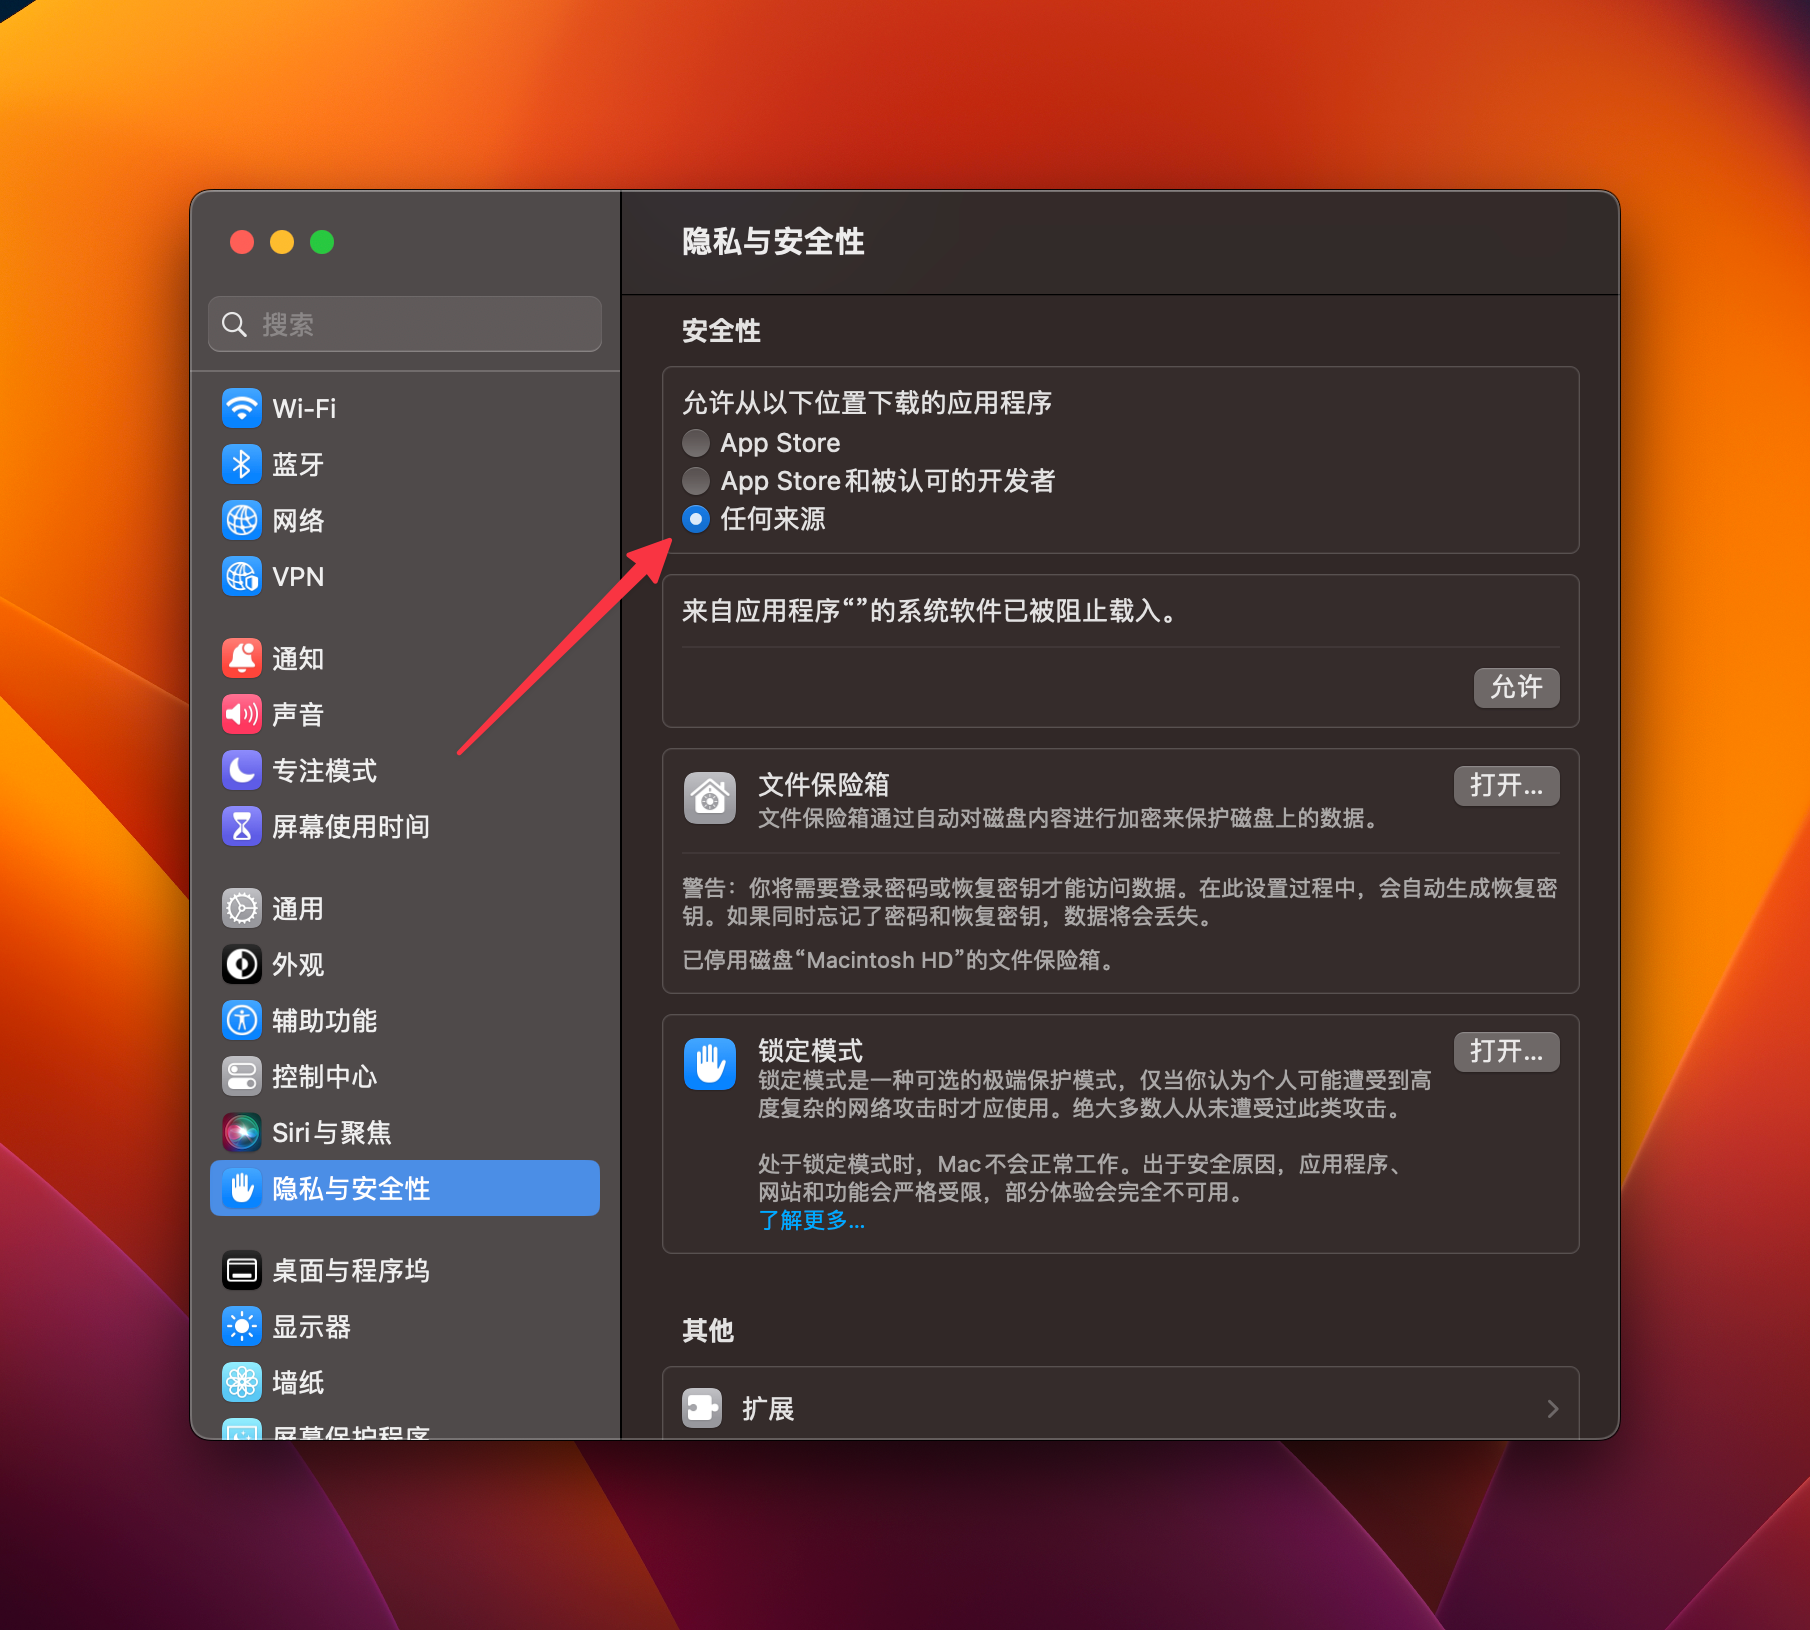Viewport: 1810px width, 1630px height.
Task: Select the 声音 speaker icon
Action: coord(242,714)
